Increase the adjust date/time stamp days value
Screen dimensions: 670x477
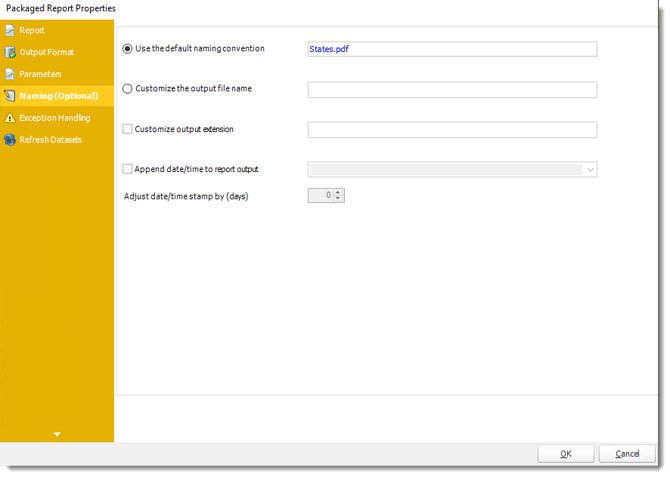tap(338, 192)
